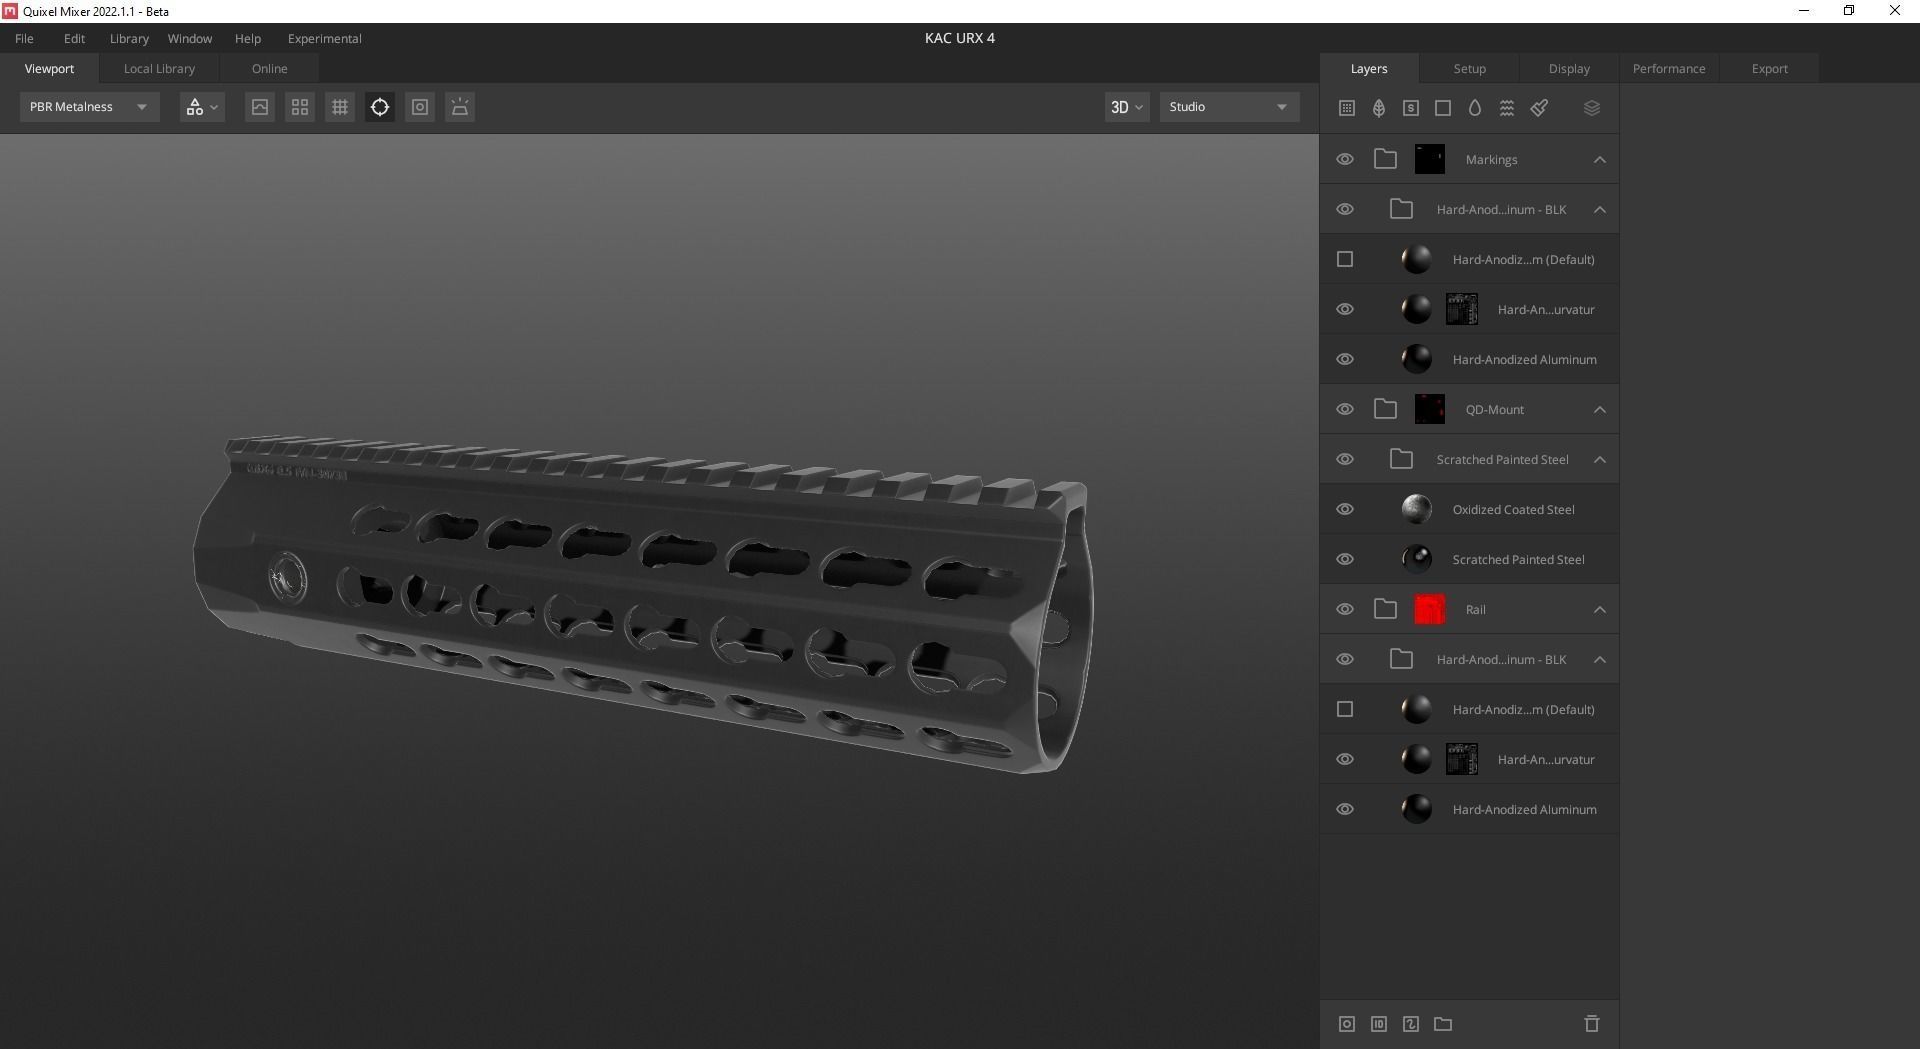Click the image view icon in viewport toolbar
The height and width of the screenshot is (1049, 1920).
tap(260, 107)
